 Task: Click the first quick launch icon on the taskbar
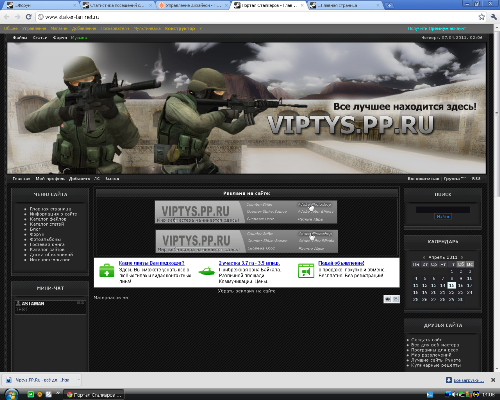coord(30,395)
